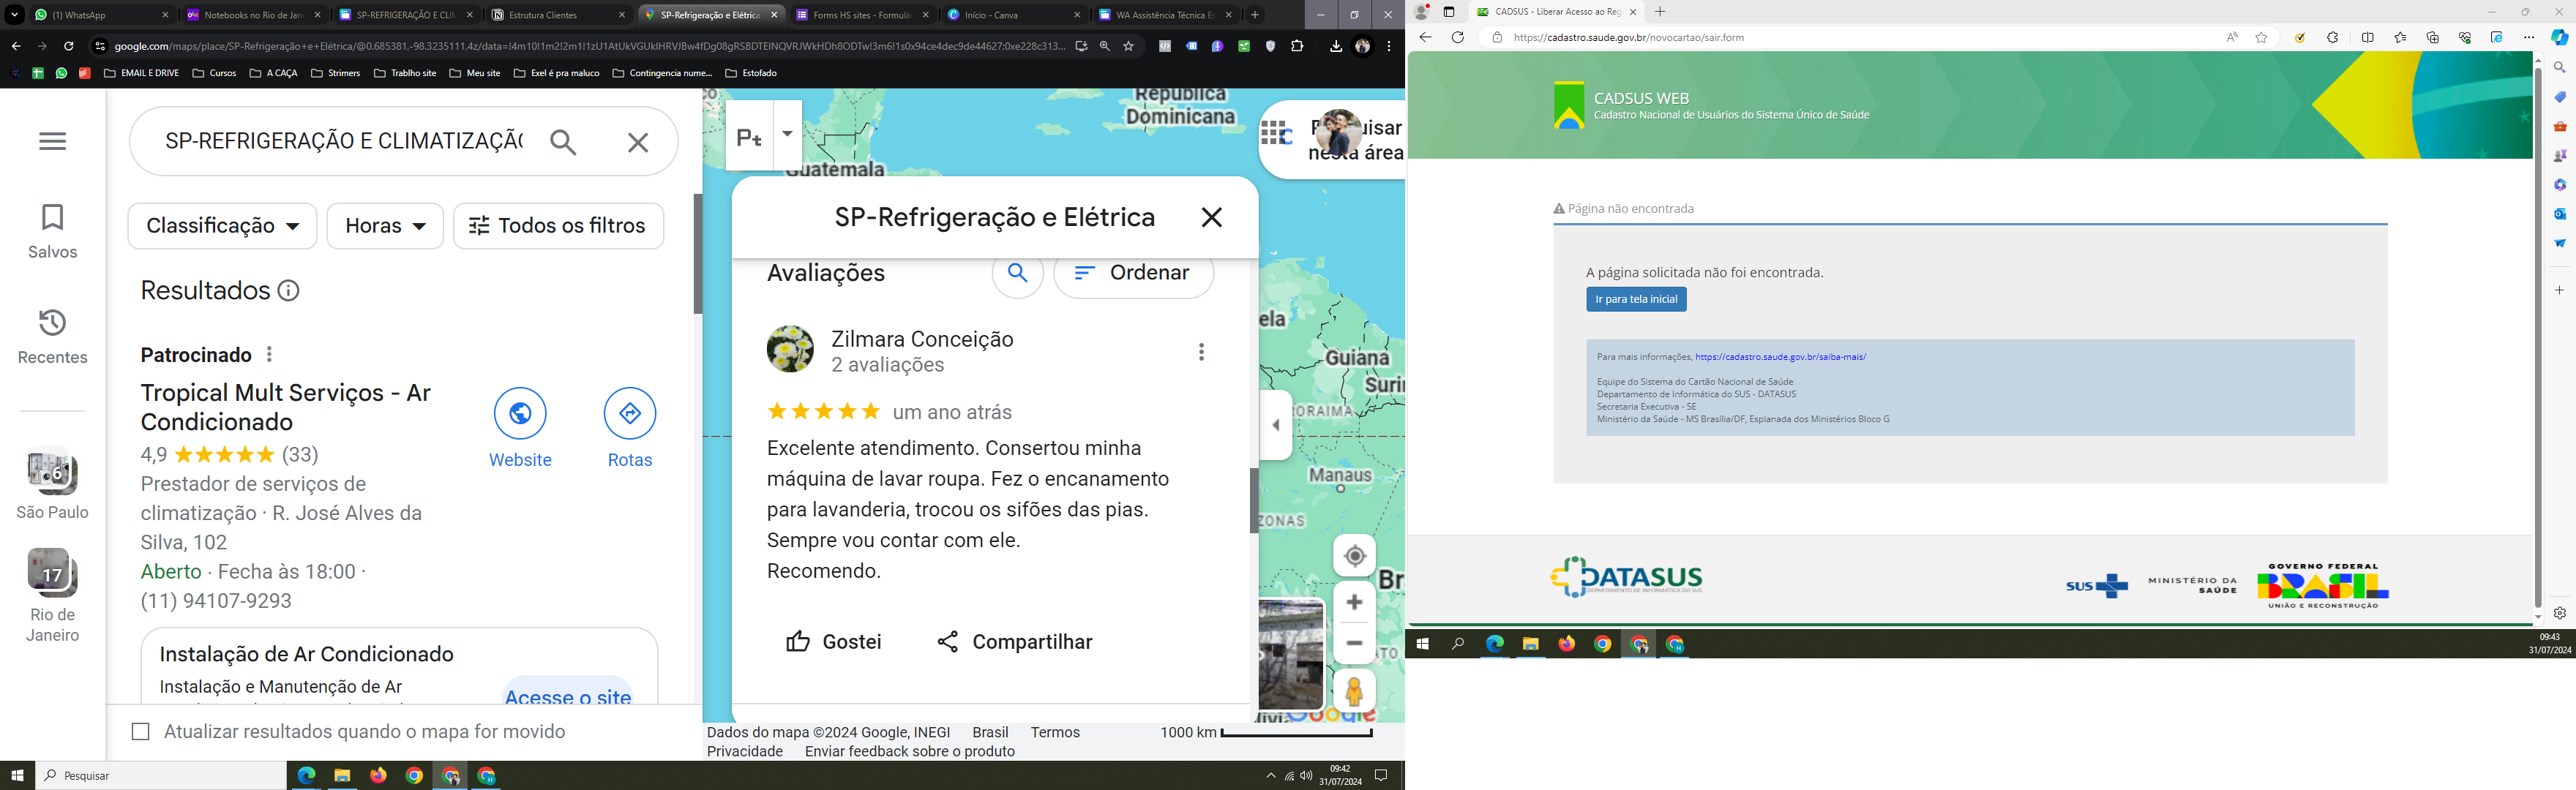Collapse the side panel with arrow tab
2576x790 pixels.
(1276, 425)
